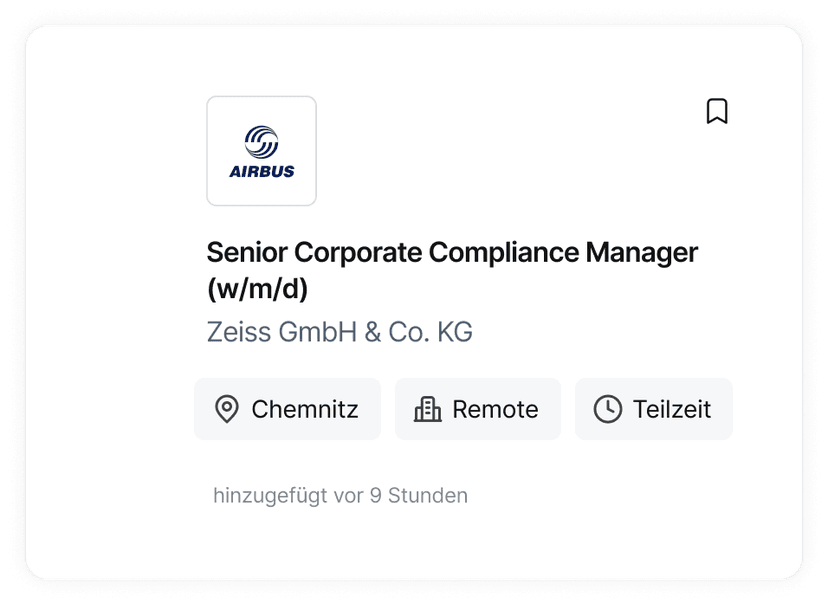Image resolution: width=828 pixels, height=605 pixels.
Task: Click the Airbus swirl emblem
Action: [262, 141]
